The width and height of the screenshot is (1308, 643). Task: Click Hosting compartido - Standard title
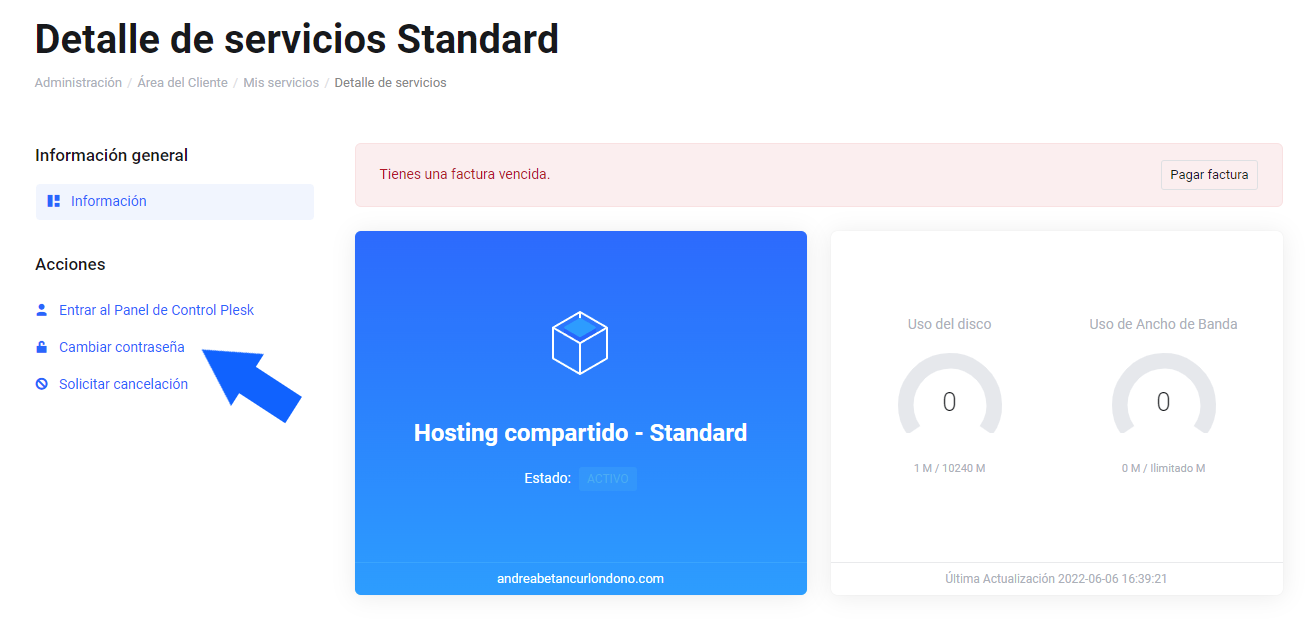[580, 433]
